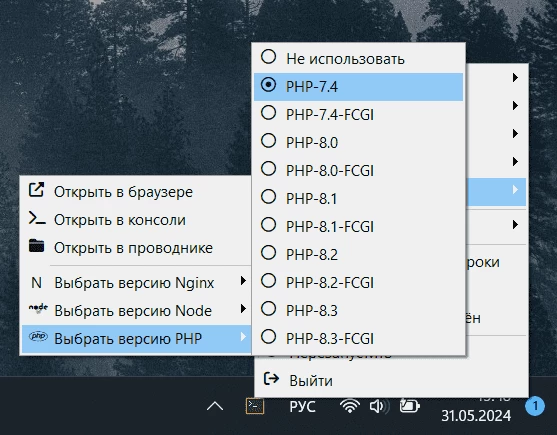Click the folder icon for explorer
This screenshot has height=435, width=557.
[37, 245]
